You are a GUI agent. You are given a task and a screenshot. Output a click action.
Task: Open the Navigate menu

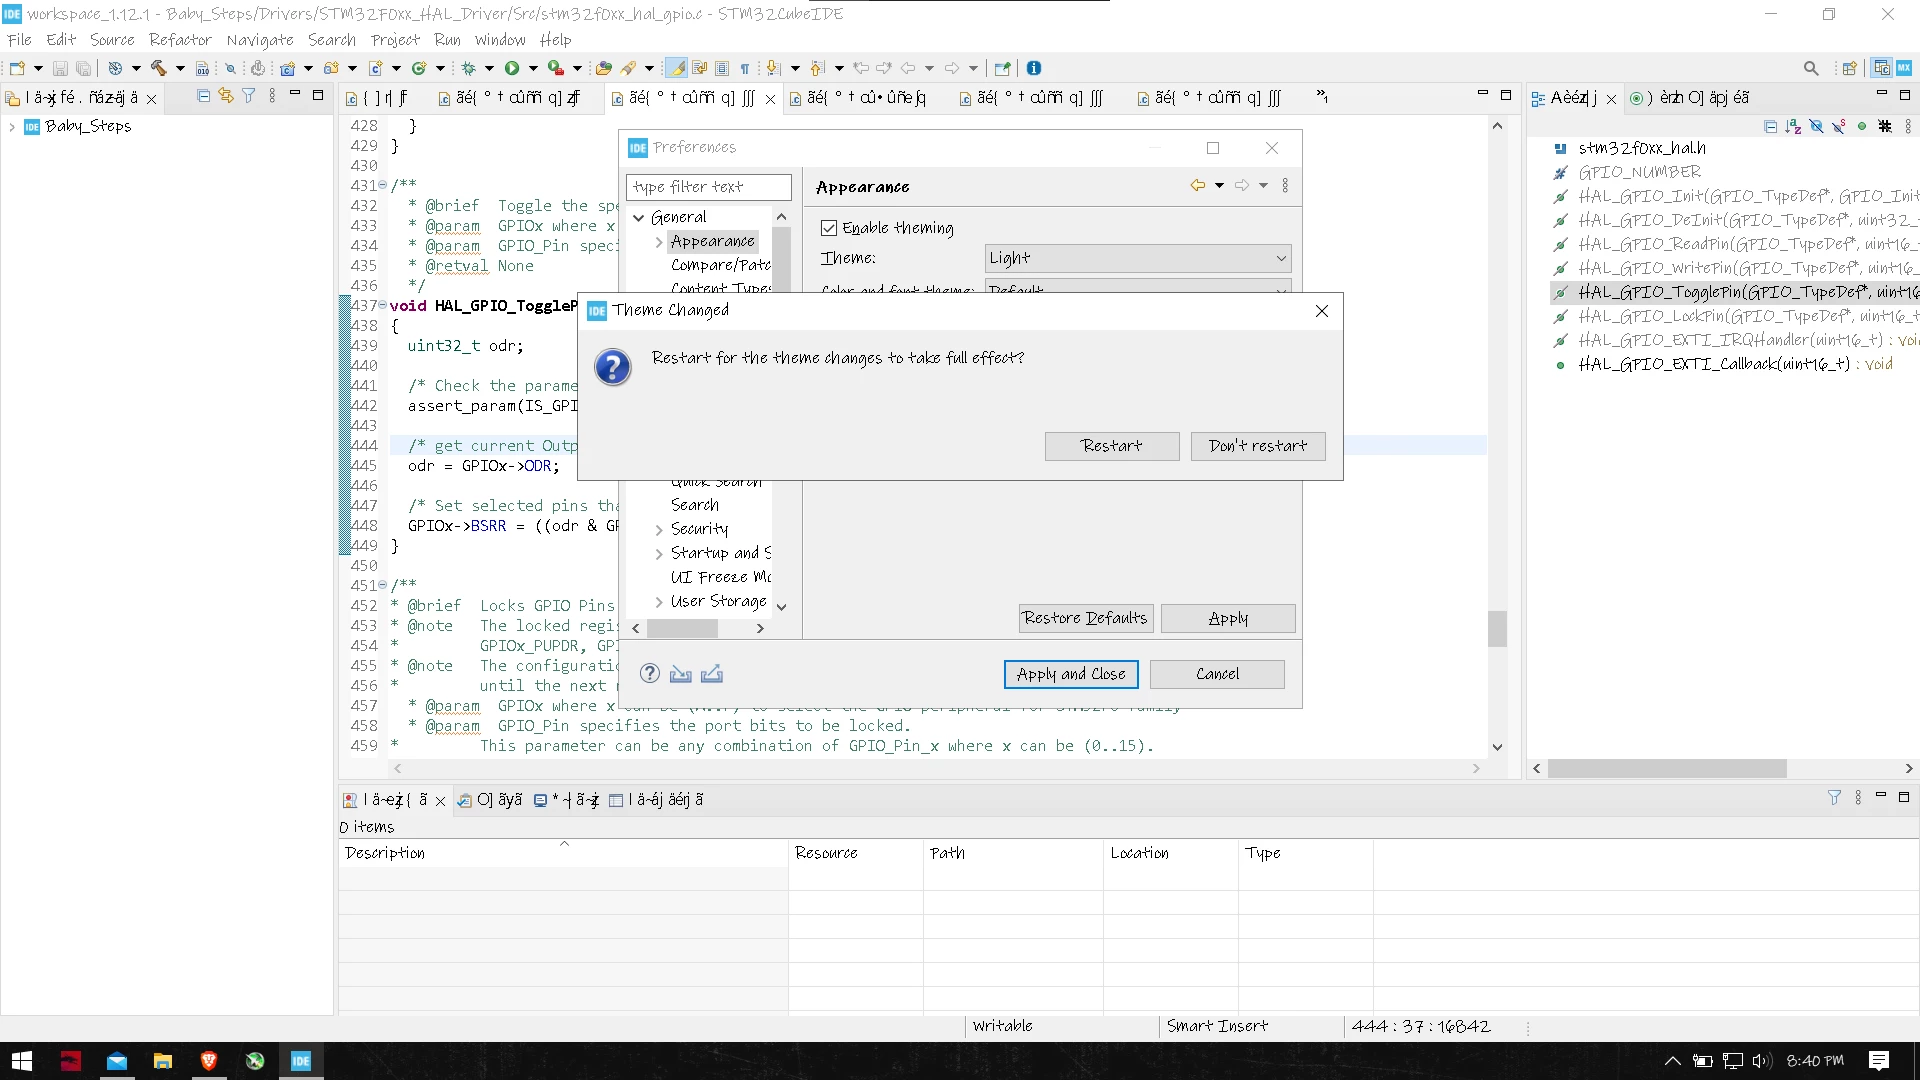tap(260, 40)
